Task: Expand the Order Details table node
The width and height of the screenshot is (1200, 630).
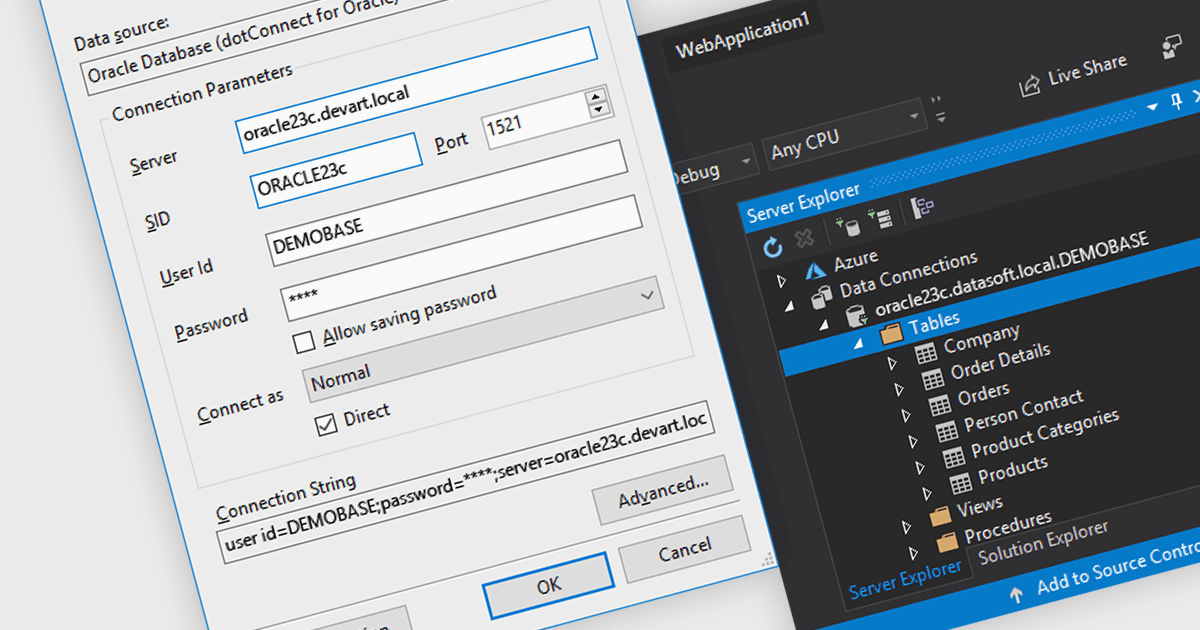Action: 898,390
